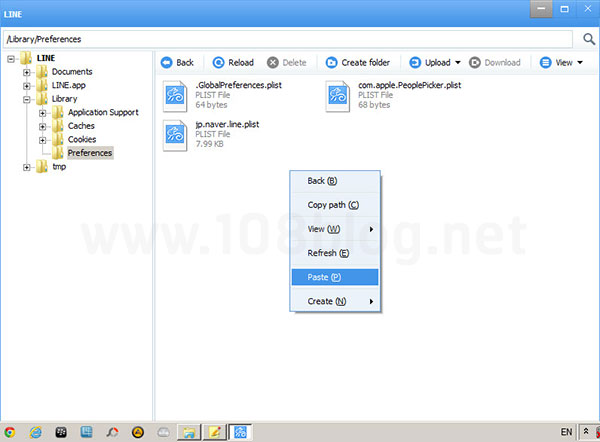The image size is (600, 442).
Task: Click the Cookies tree label
Action: click(82, 139)
